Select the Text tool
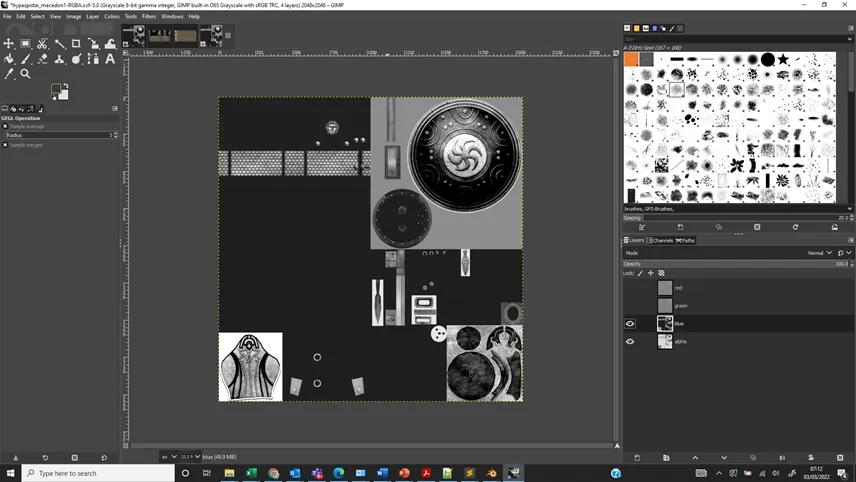The image size is (856, 482). (x=110, y=58)
